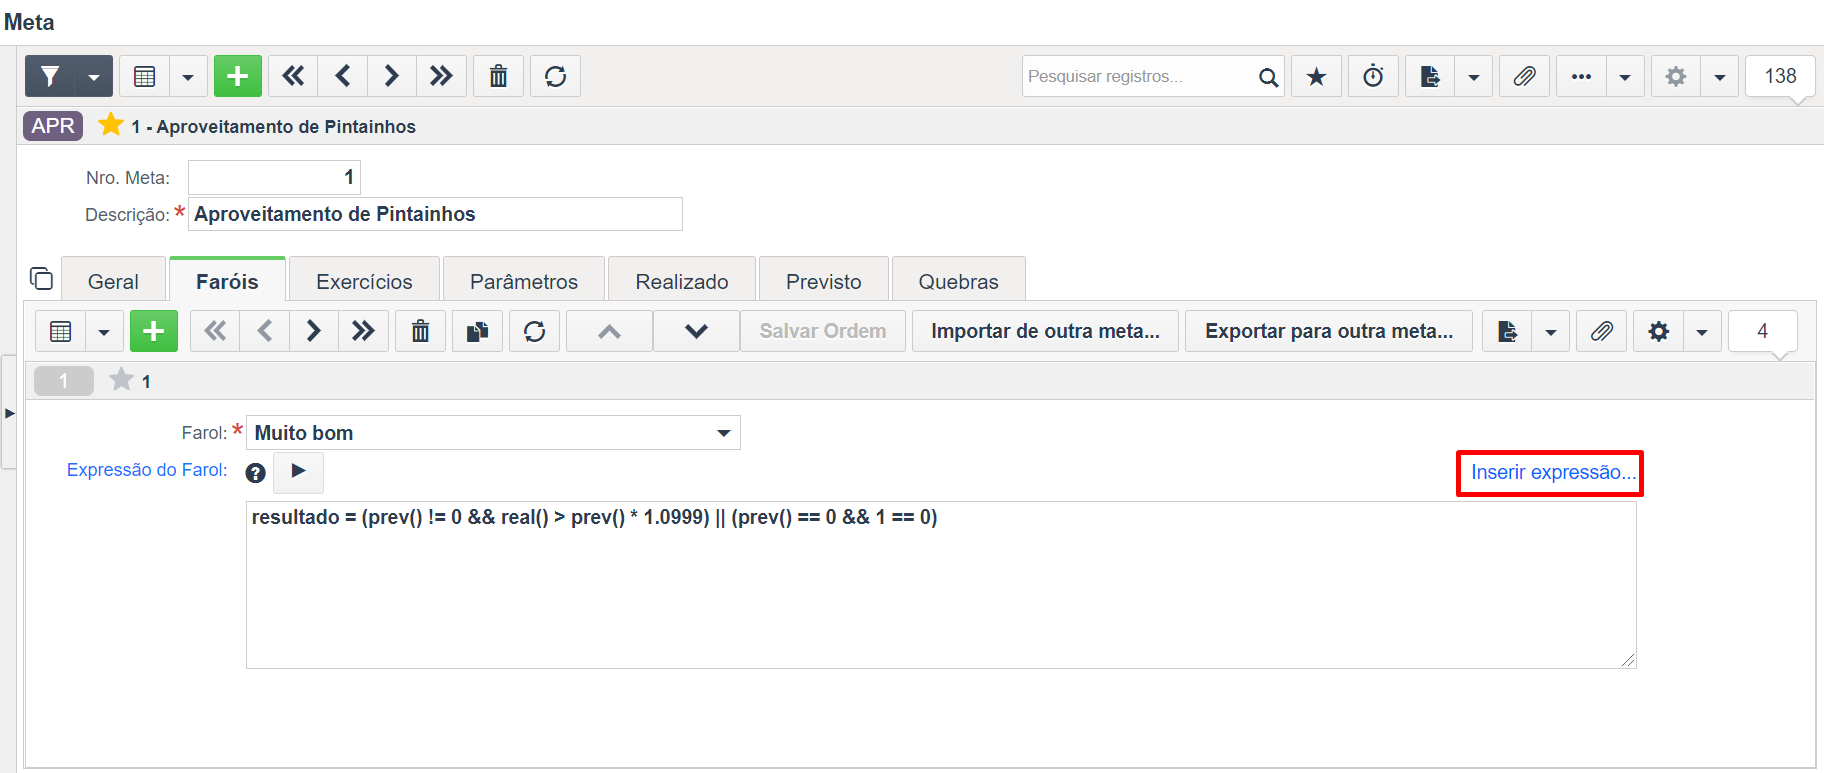Expand the ellipsis dropdown arrow
The width and height of the screenshot is (1824, 773).
click(x=1625, y=76)
